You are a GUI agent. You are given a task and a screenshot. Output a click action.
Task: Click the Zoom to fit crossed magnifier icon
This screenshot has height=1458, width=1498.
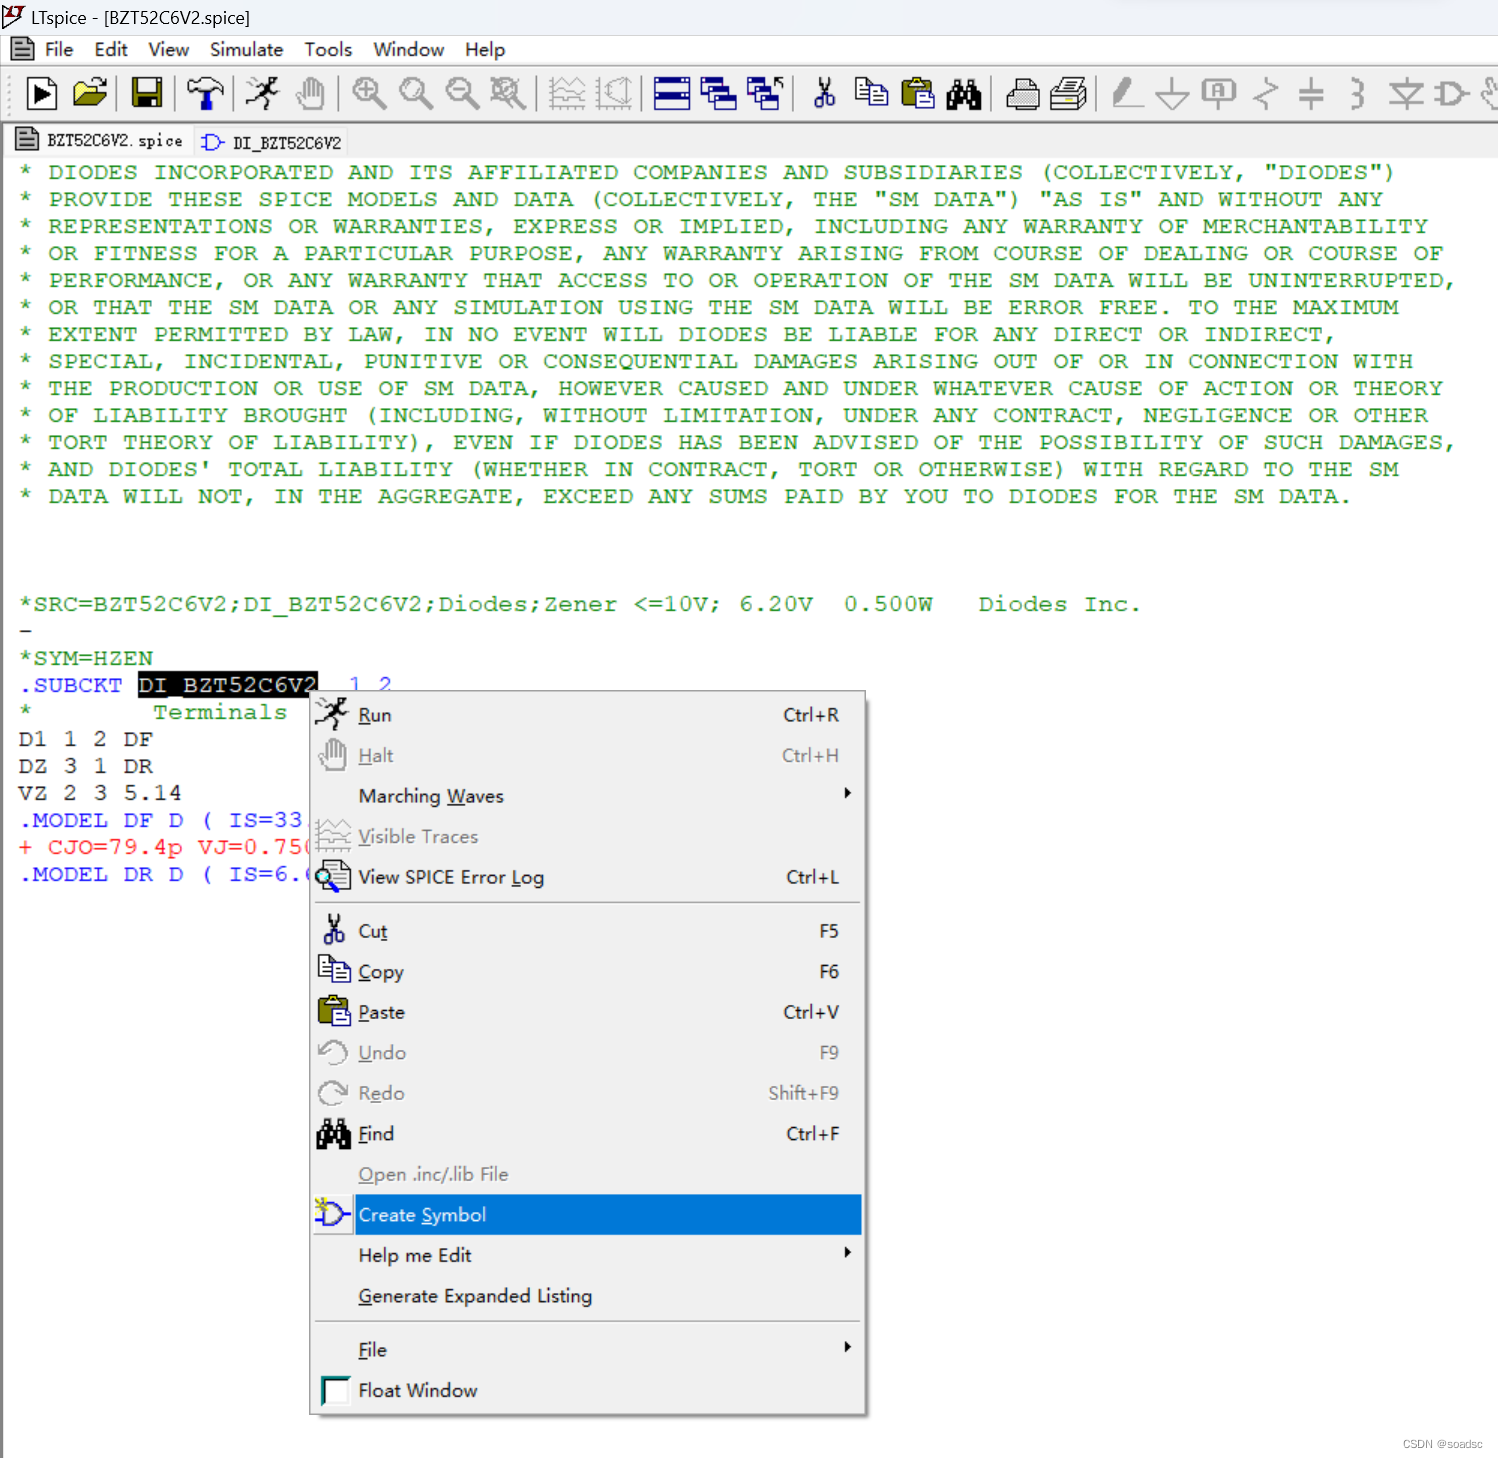click(508, 94)
